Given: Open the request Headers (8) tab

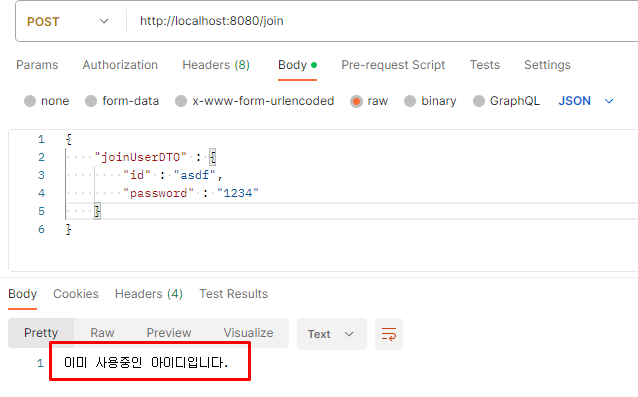Looking at the screenshot, I should pos(216,65).
